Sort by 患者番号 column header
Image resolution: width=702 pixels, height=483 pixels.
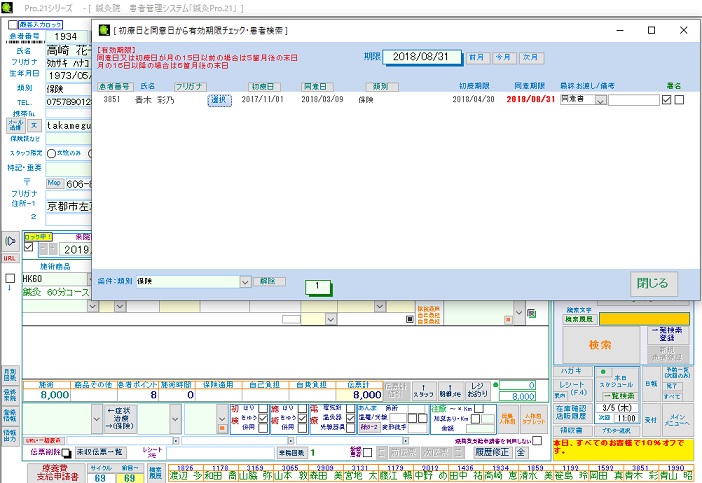pyautogui.click(x=115, y=86)
